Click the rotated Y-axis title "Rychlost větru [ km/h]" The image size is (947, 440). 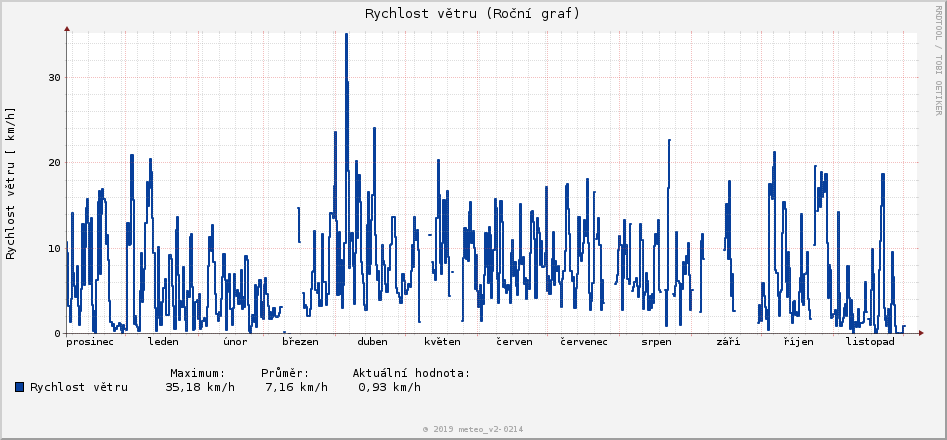[x=12, y=183]
